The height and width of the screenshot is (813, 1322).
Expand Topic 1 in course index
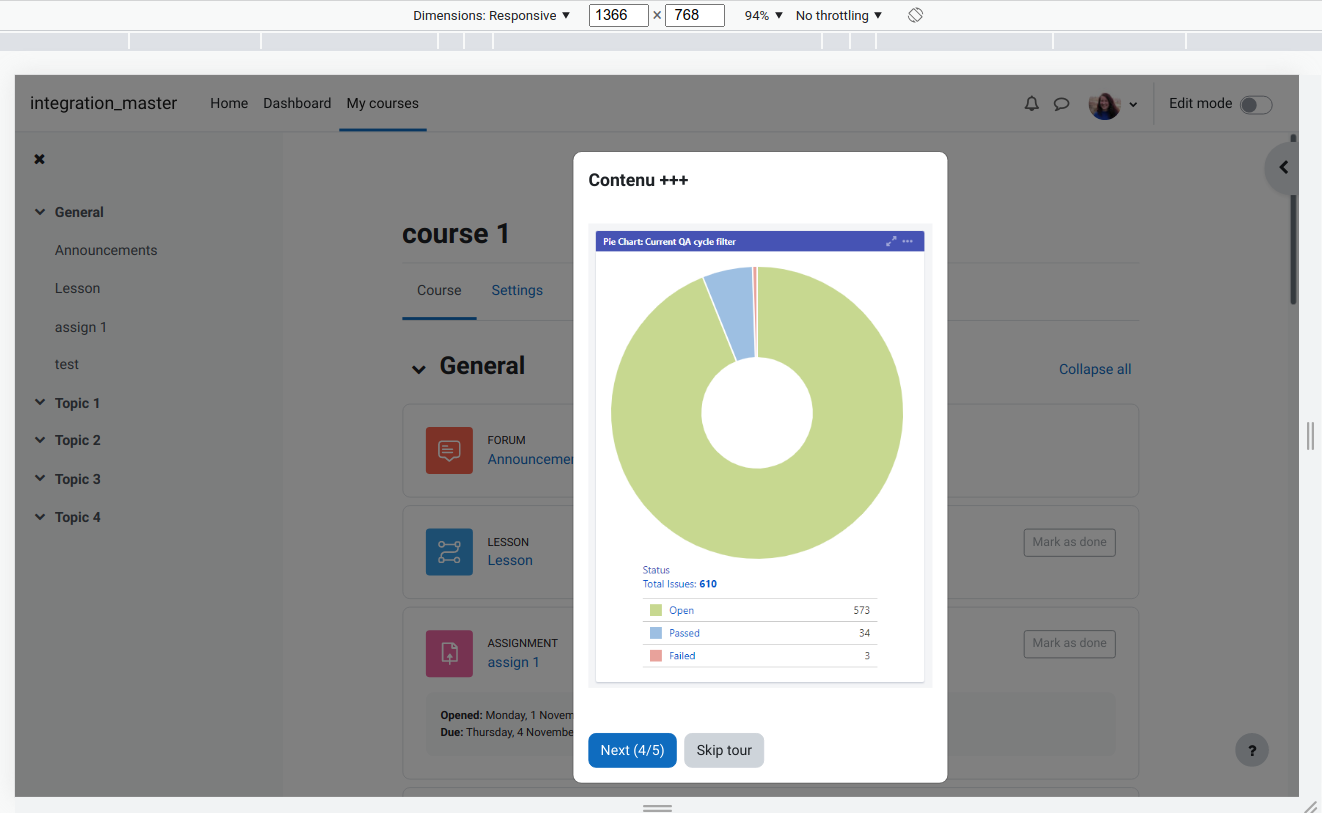coord(40,402)
